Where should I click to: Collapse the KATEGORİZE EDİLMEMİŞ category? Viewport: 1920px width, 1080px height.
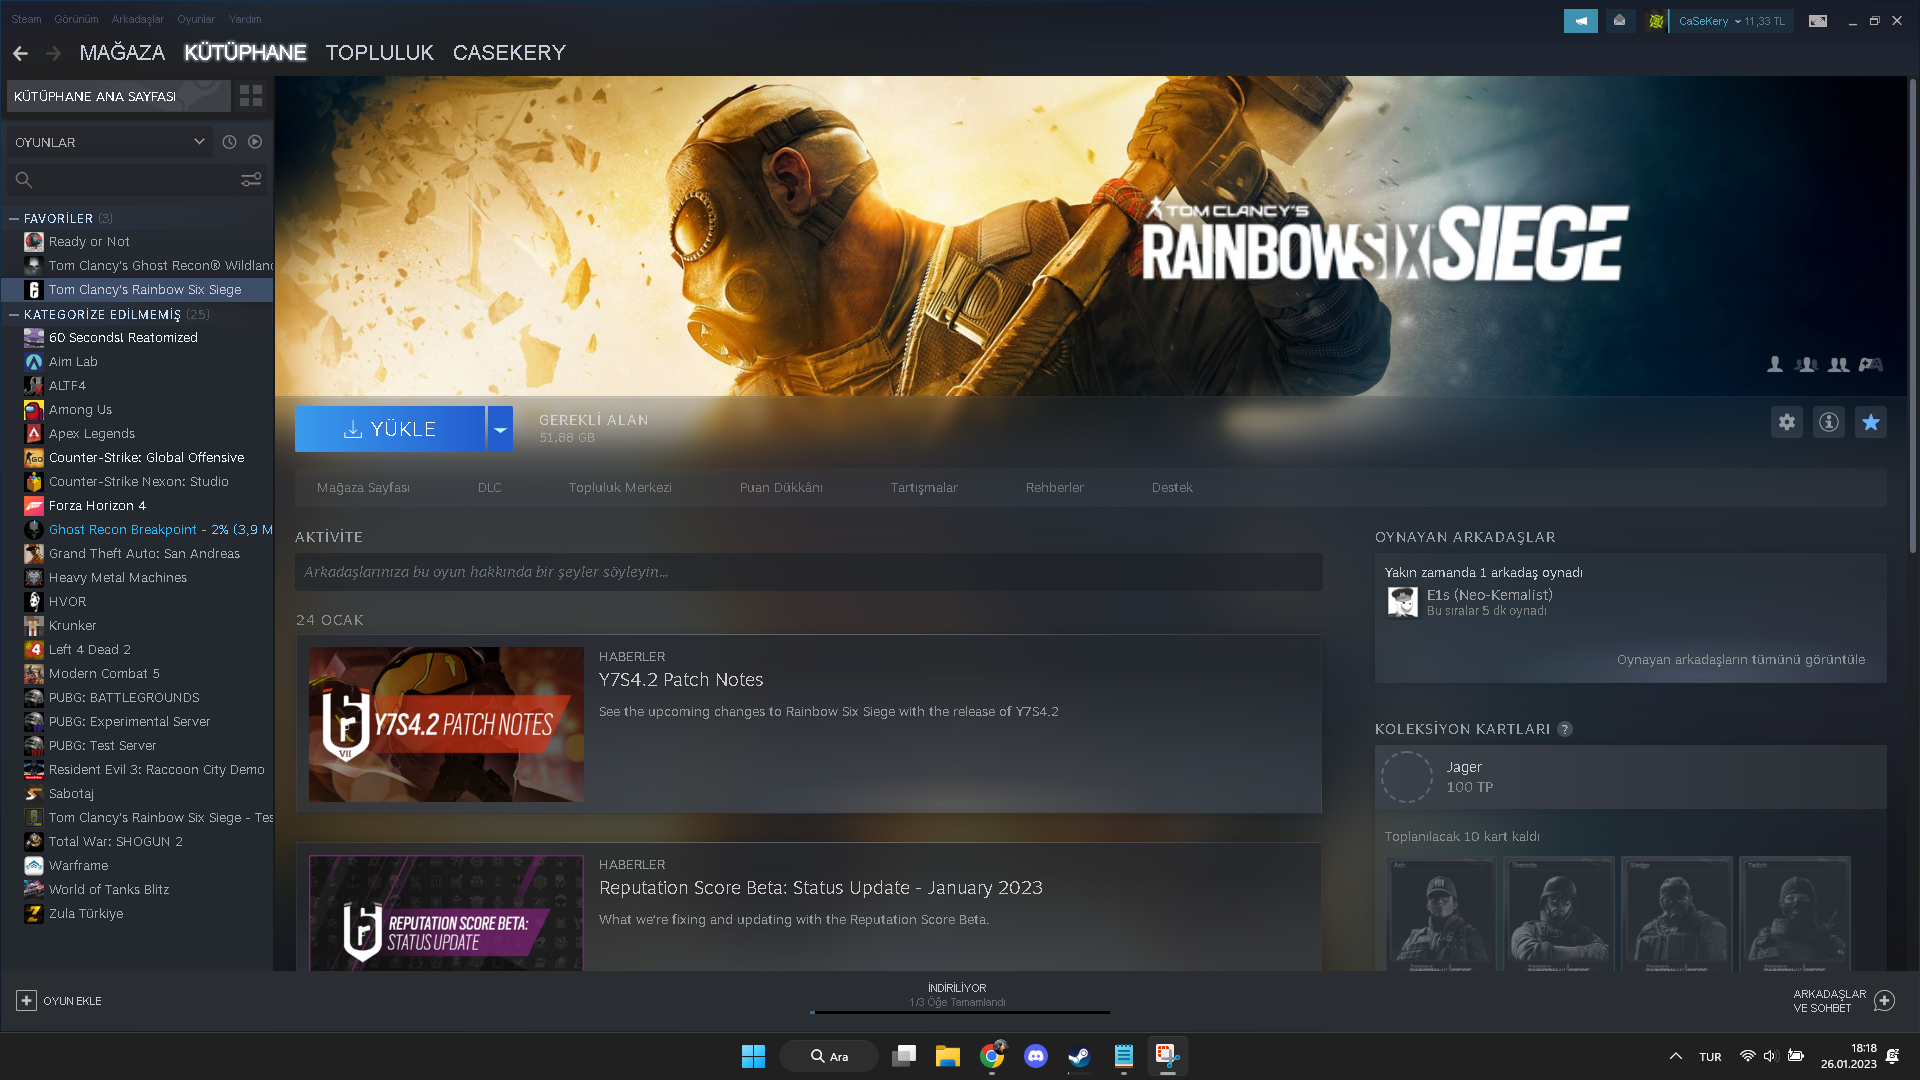click(x=14, y=314)
